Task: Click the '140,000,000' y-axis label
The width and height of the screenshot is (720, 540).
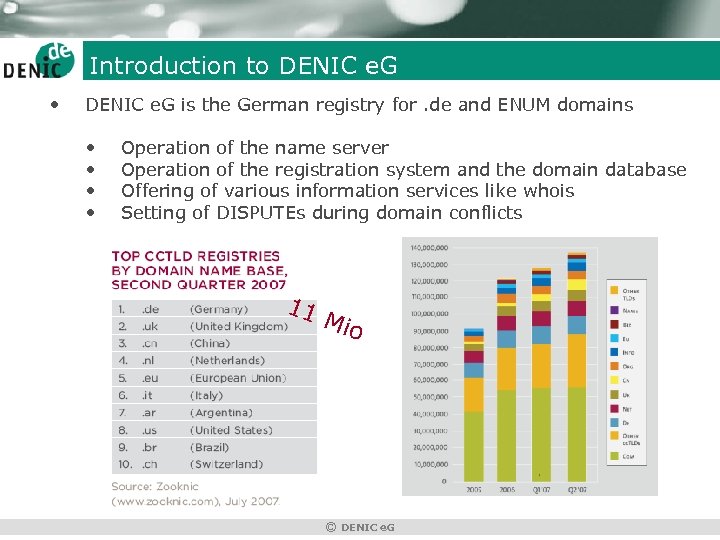Action: click(429, 248)
